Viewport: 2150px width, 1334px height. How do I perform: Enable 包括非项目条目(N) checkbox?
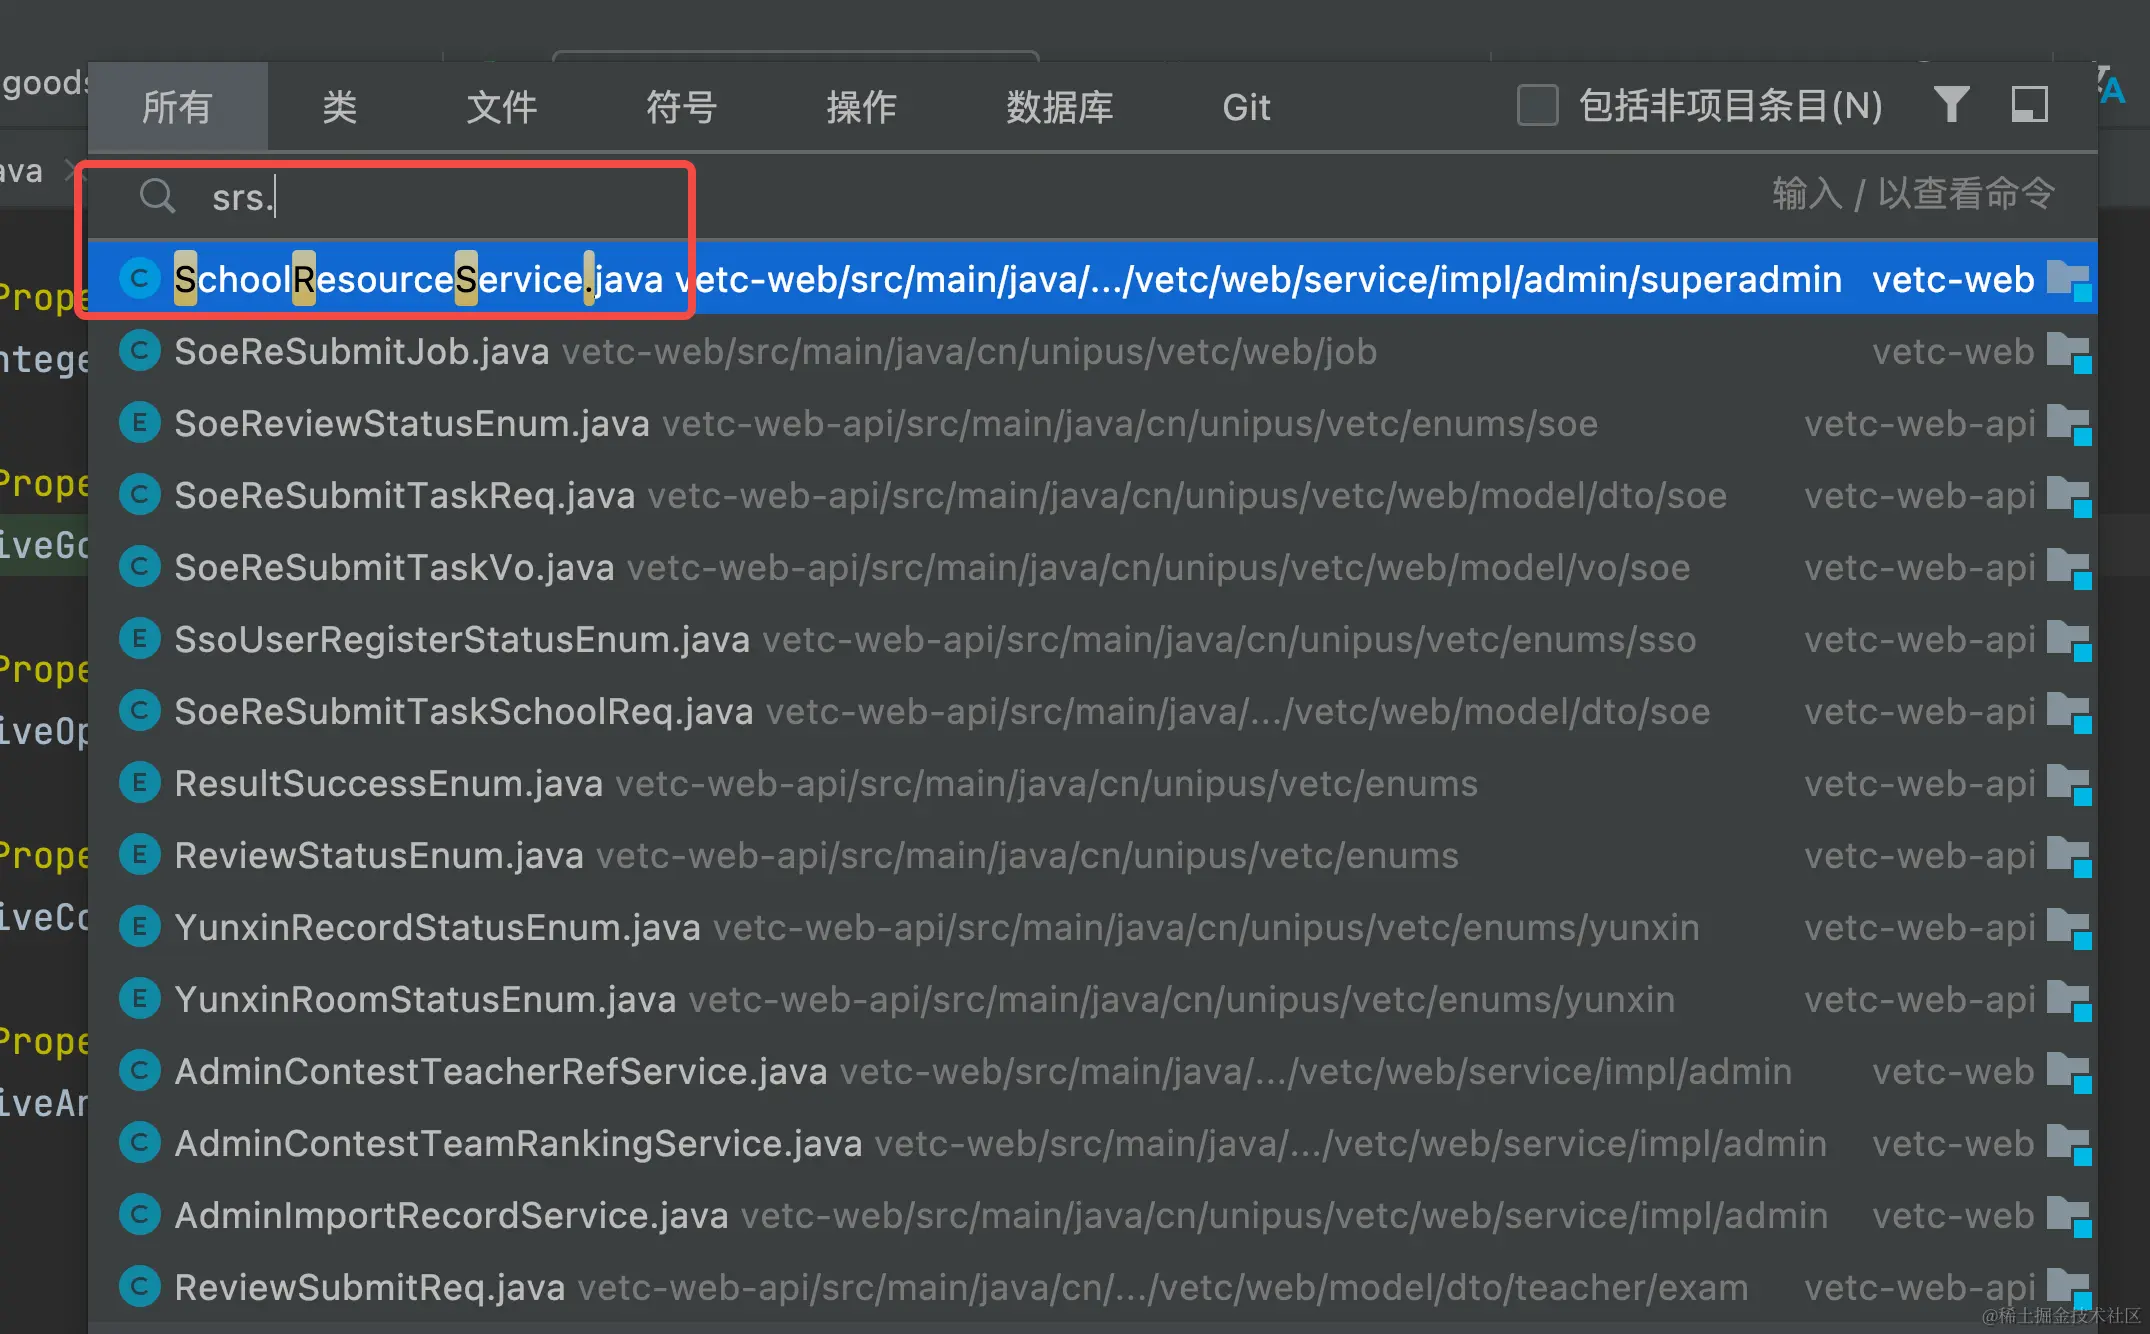click(1537, 105)
